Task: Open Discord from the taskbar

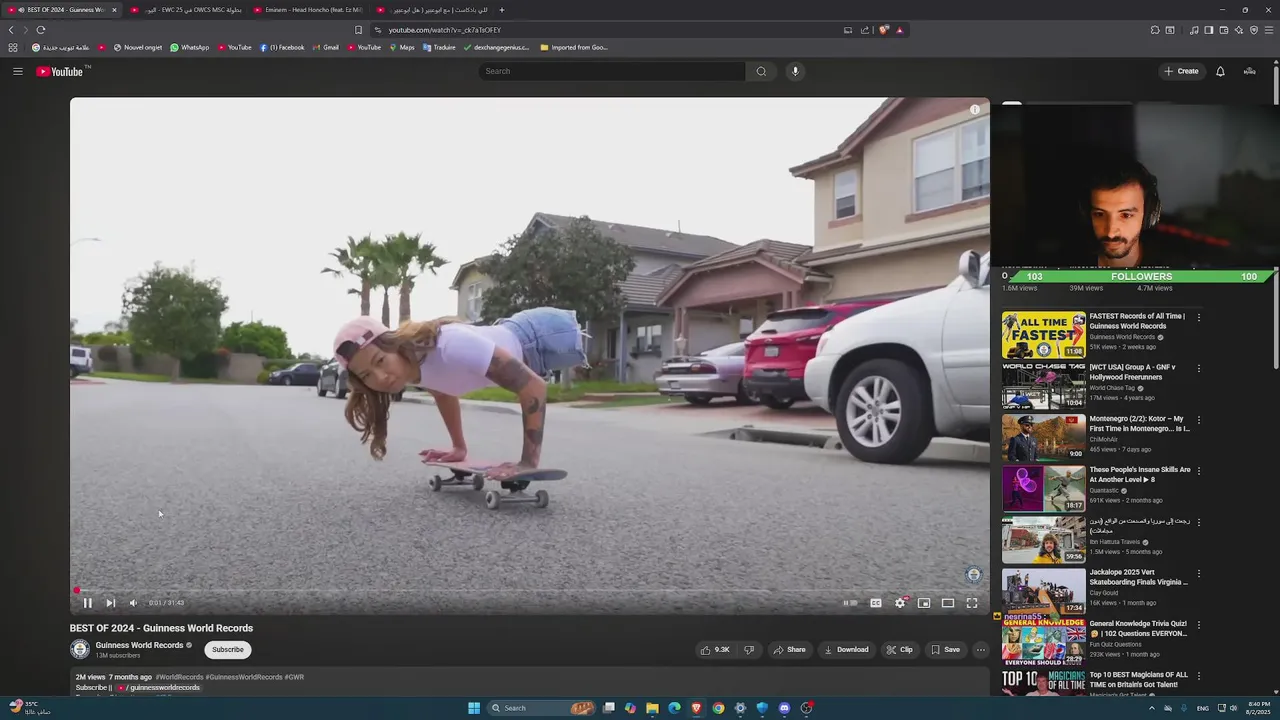Action: [x=784, y=708]
